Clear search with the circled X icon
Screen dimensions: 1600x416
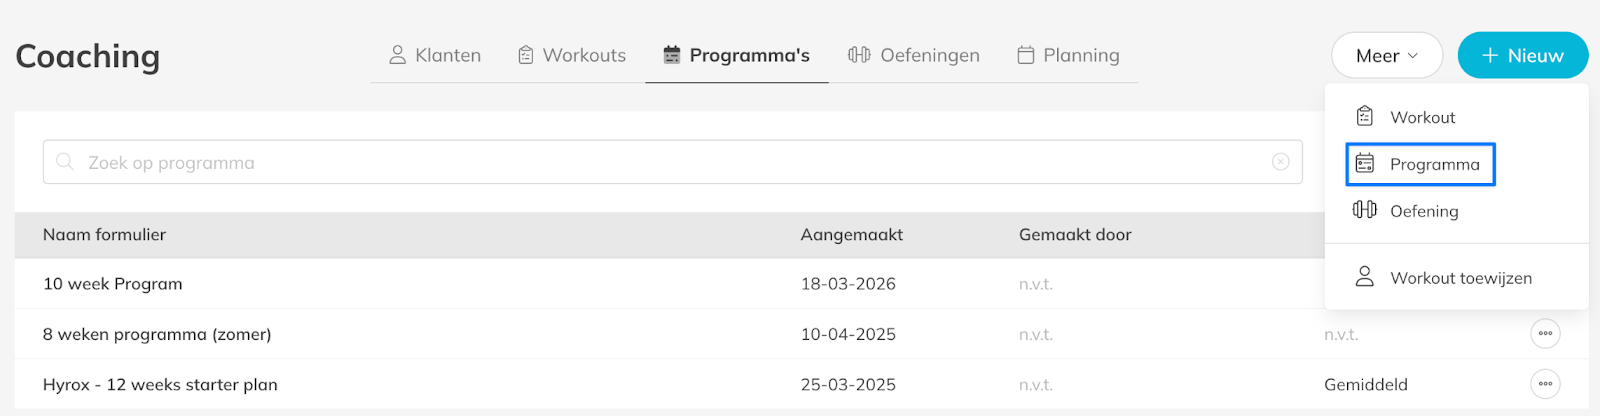point(1280,162)
